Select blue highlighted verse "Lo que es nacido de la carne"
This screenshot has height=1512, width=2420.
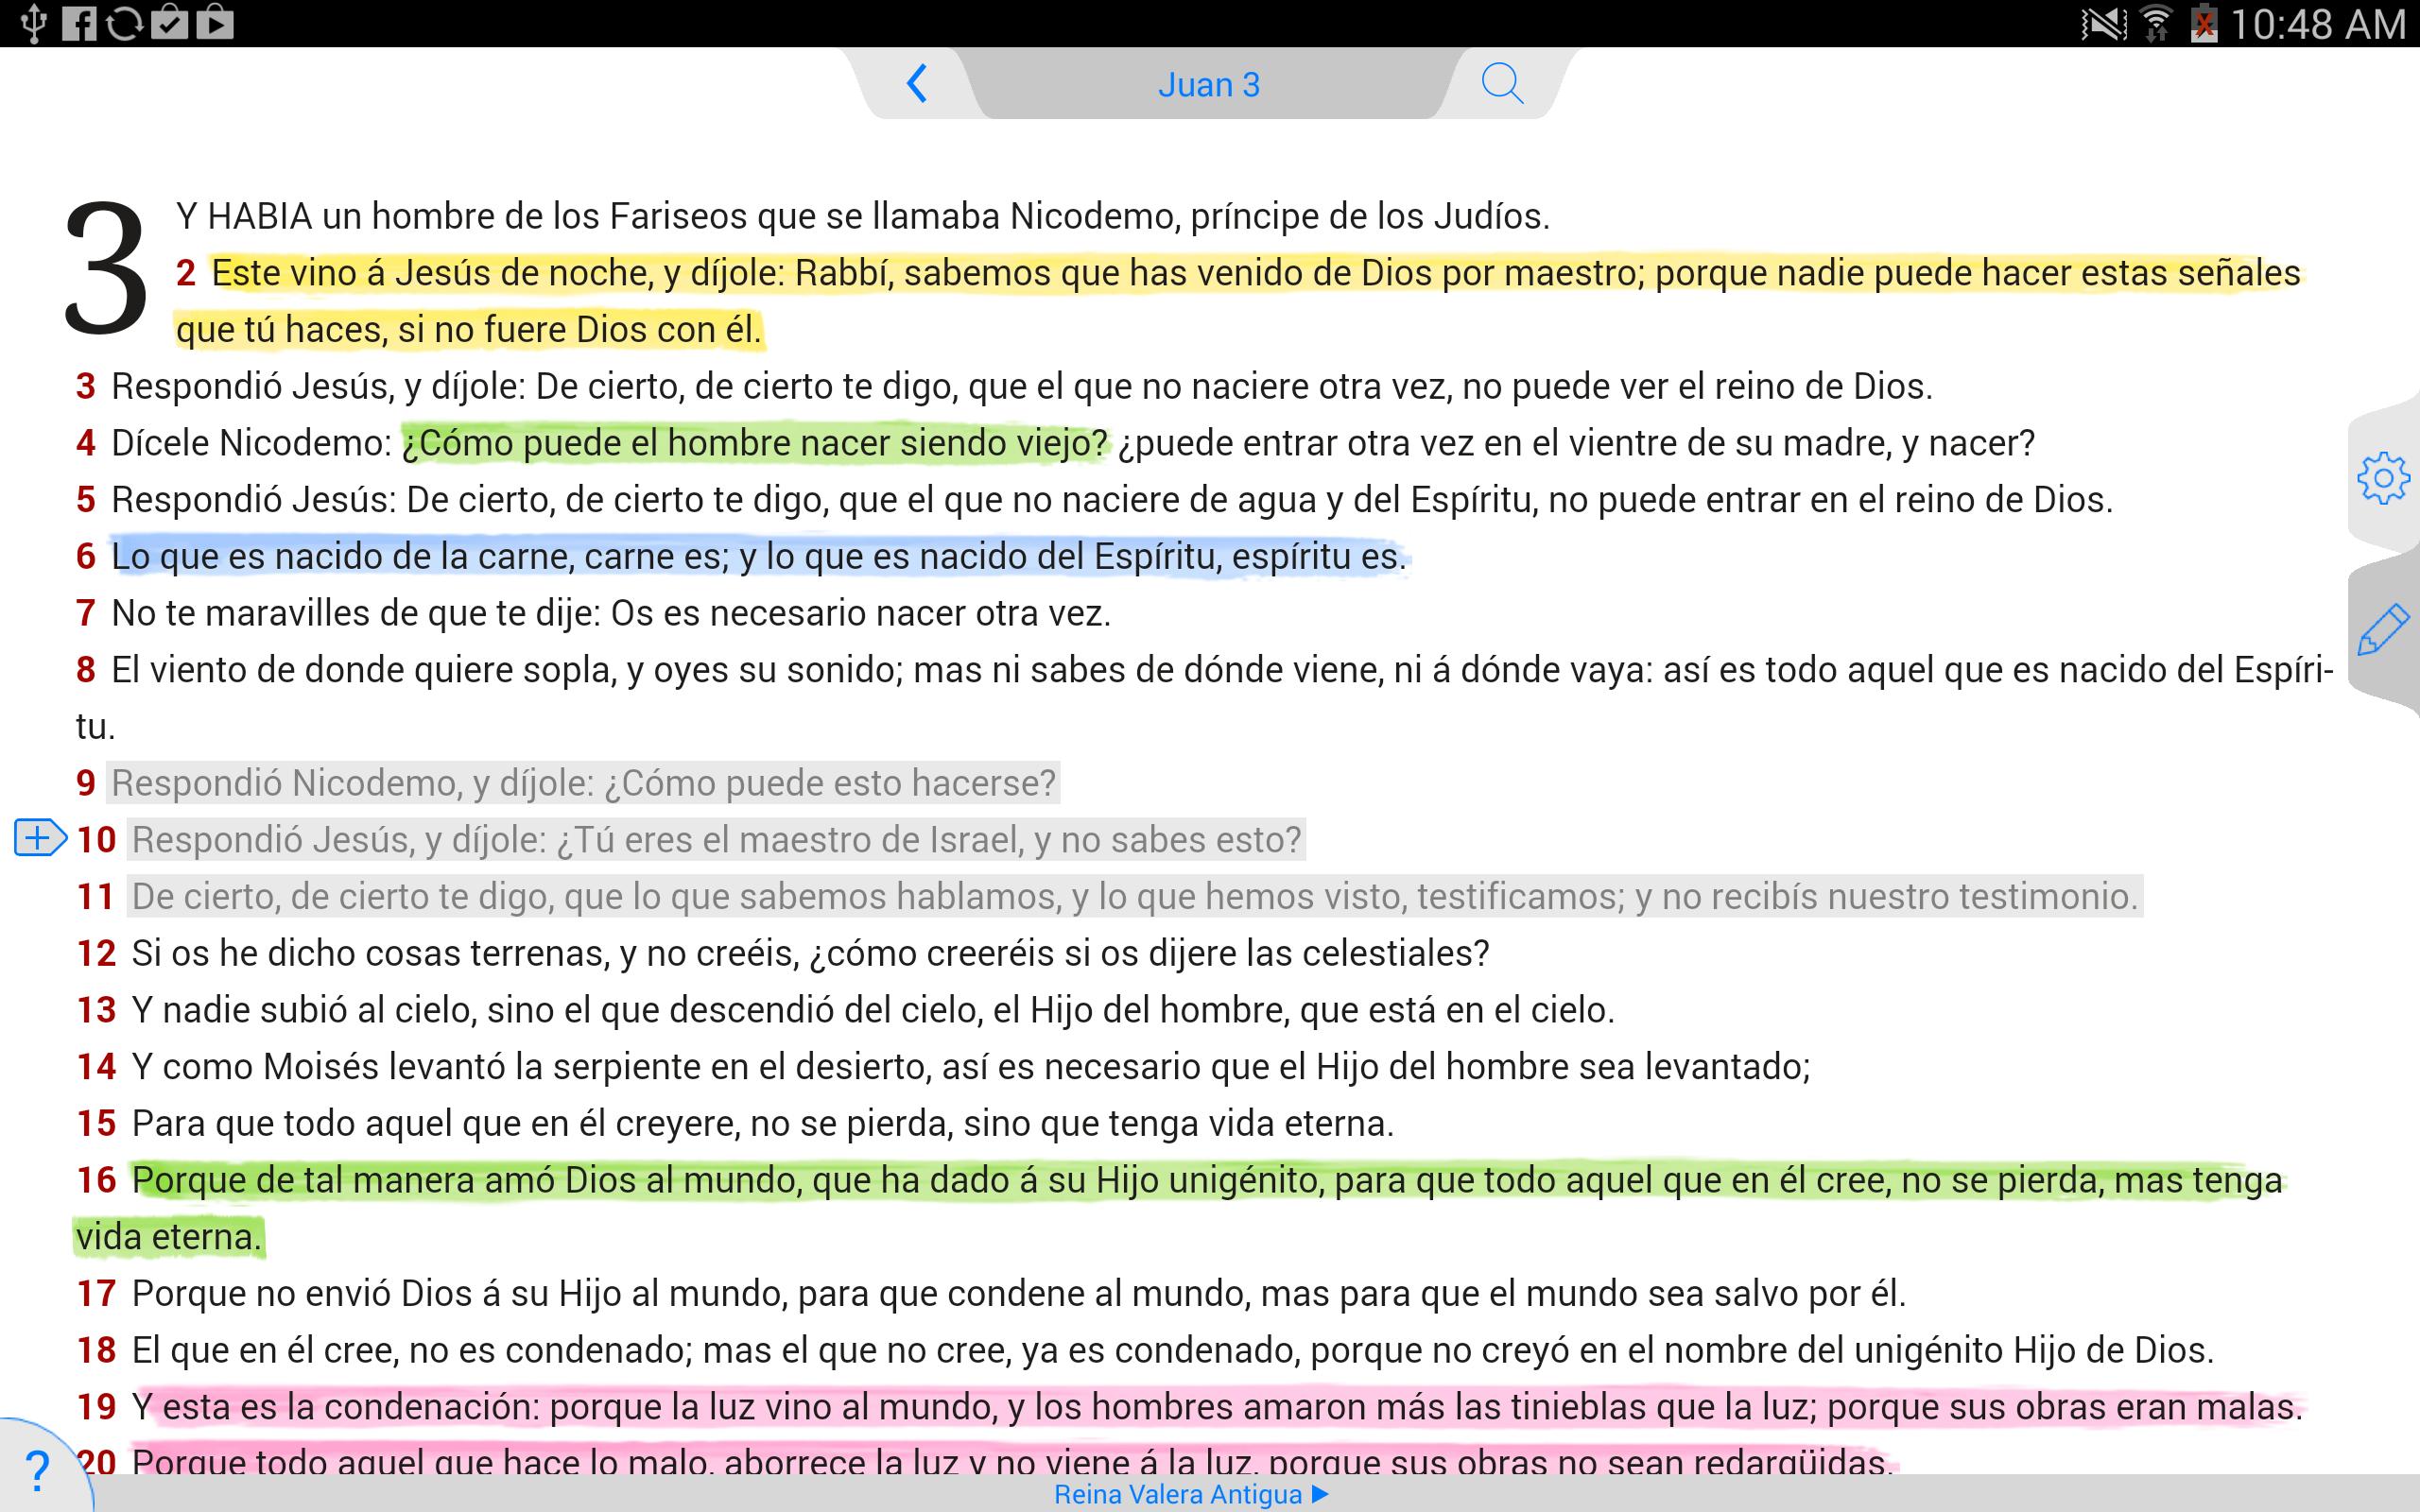coord(759,556)
